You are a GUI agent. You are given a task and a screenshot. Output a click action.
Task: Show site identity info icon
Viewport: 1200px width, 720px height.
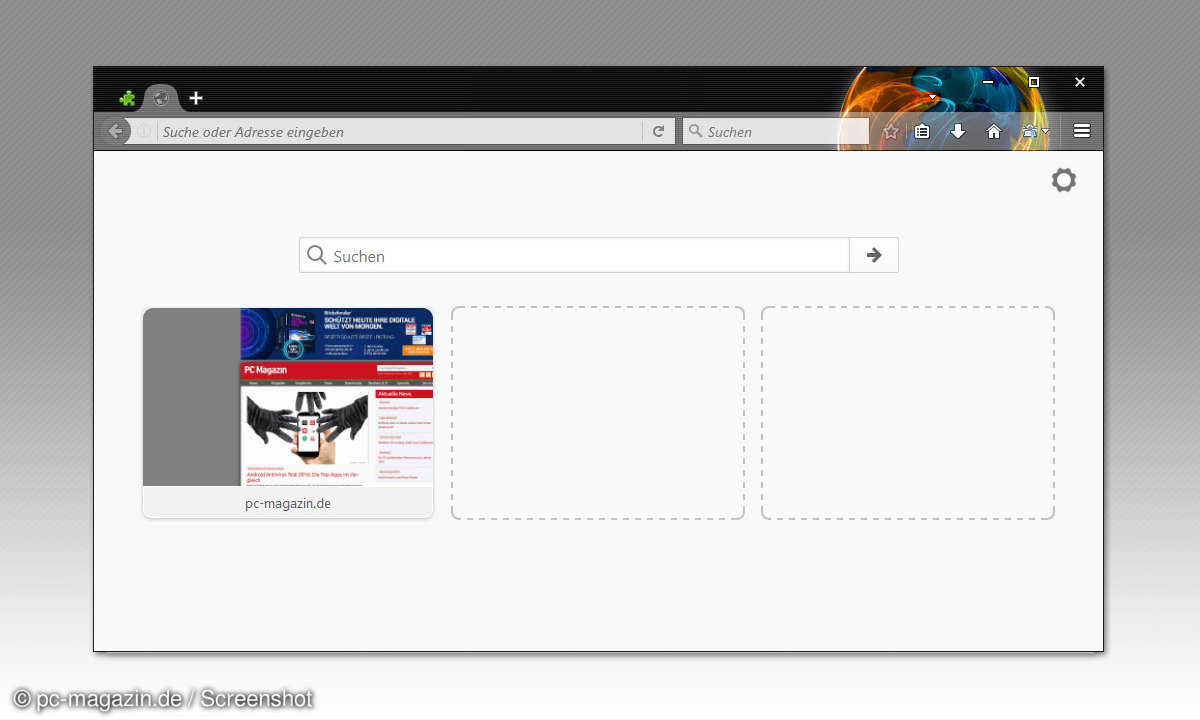tap(144, 131)
